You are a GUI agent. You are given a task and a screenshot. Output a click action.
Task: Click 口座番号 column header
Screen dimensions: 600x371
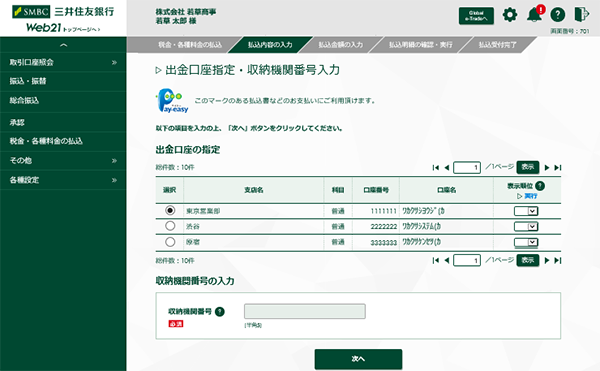click(376, 190)
